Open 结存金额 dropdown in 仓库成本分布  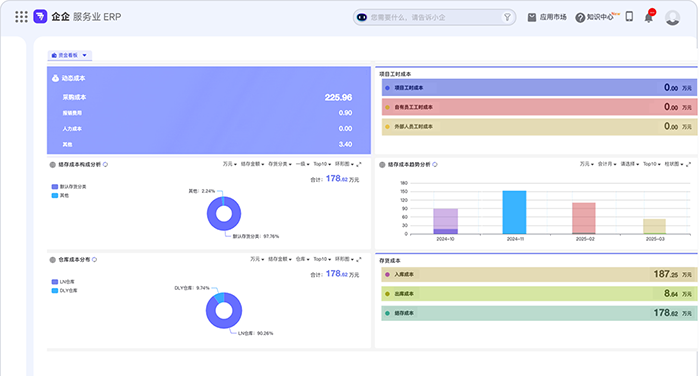point(279,259)
